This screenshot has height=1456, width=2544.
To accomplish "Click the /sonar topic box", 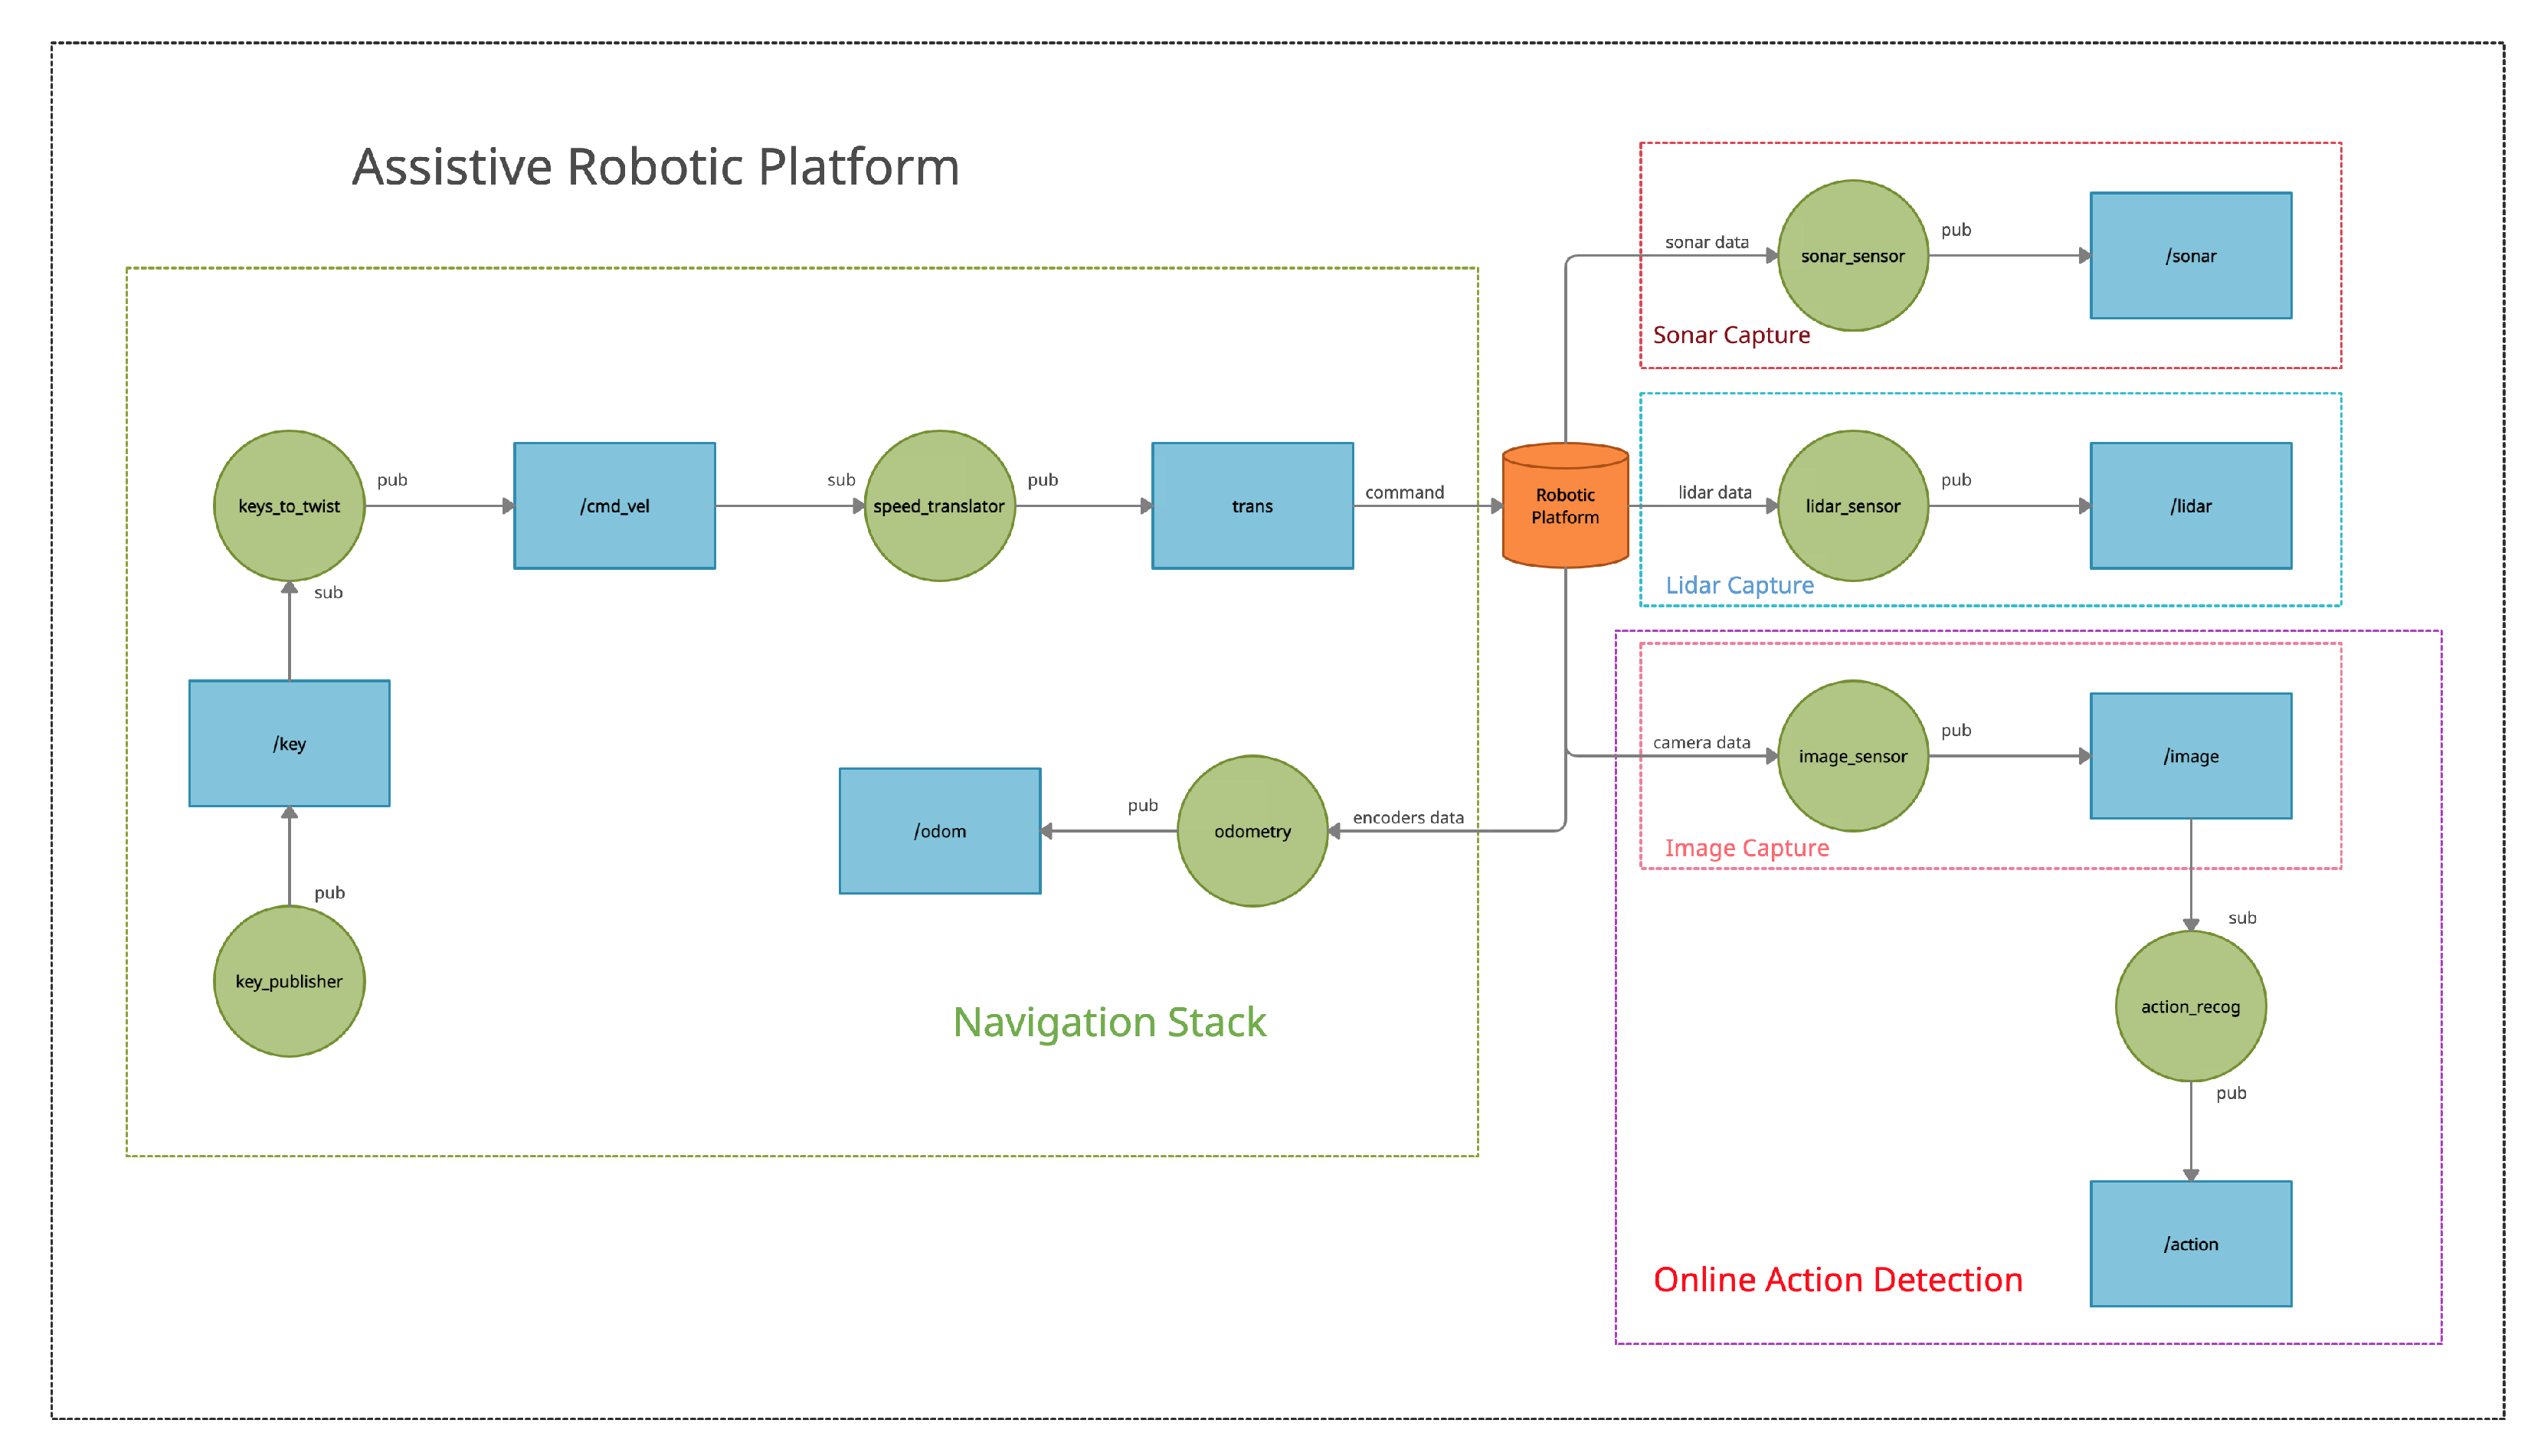I will tap(2190, 256).
